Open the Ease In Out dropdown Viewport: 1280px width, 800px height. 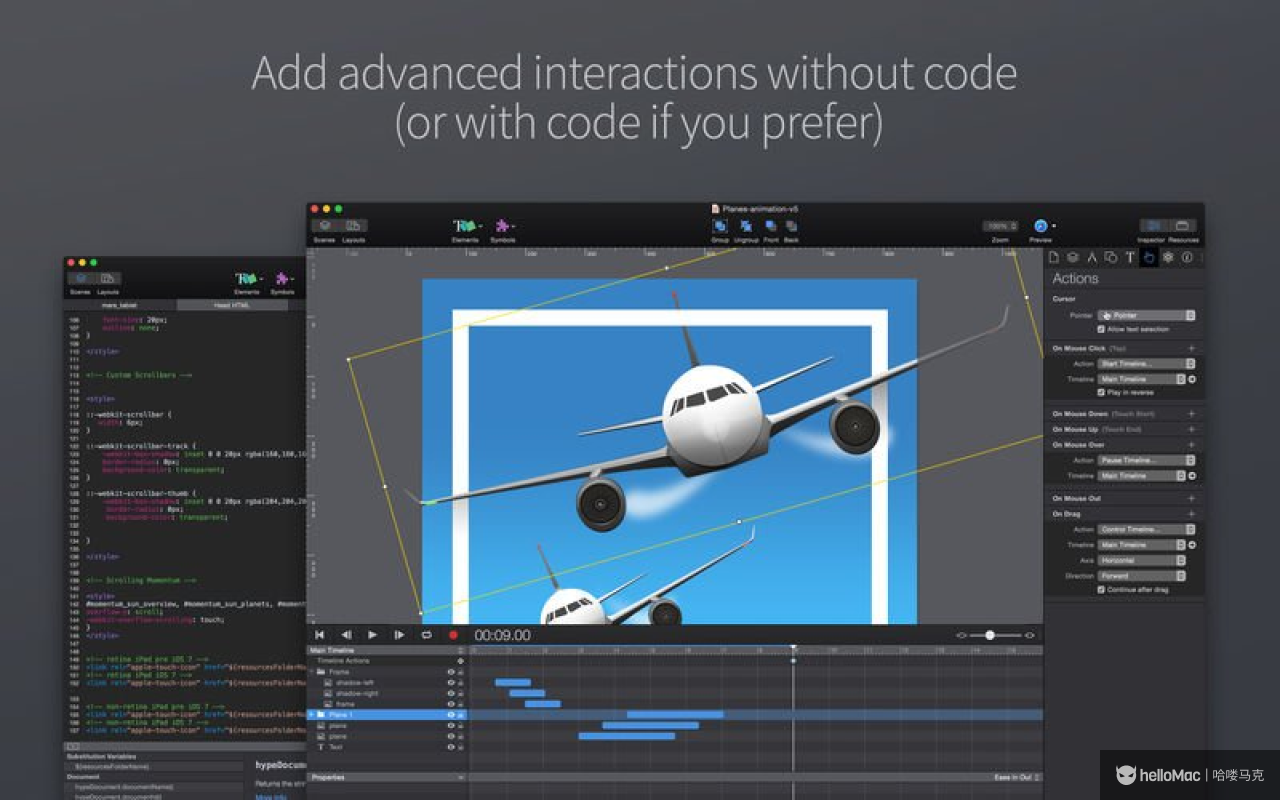point(1017,777)
